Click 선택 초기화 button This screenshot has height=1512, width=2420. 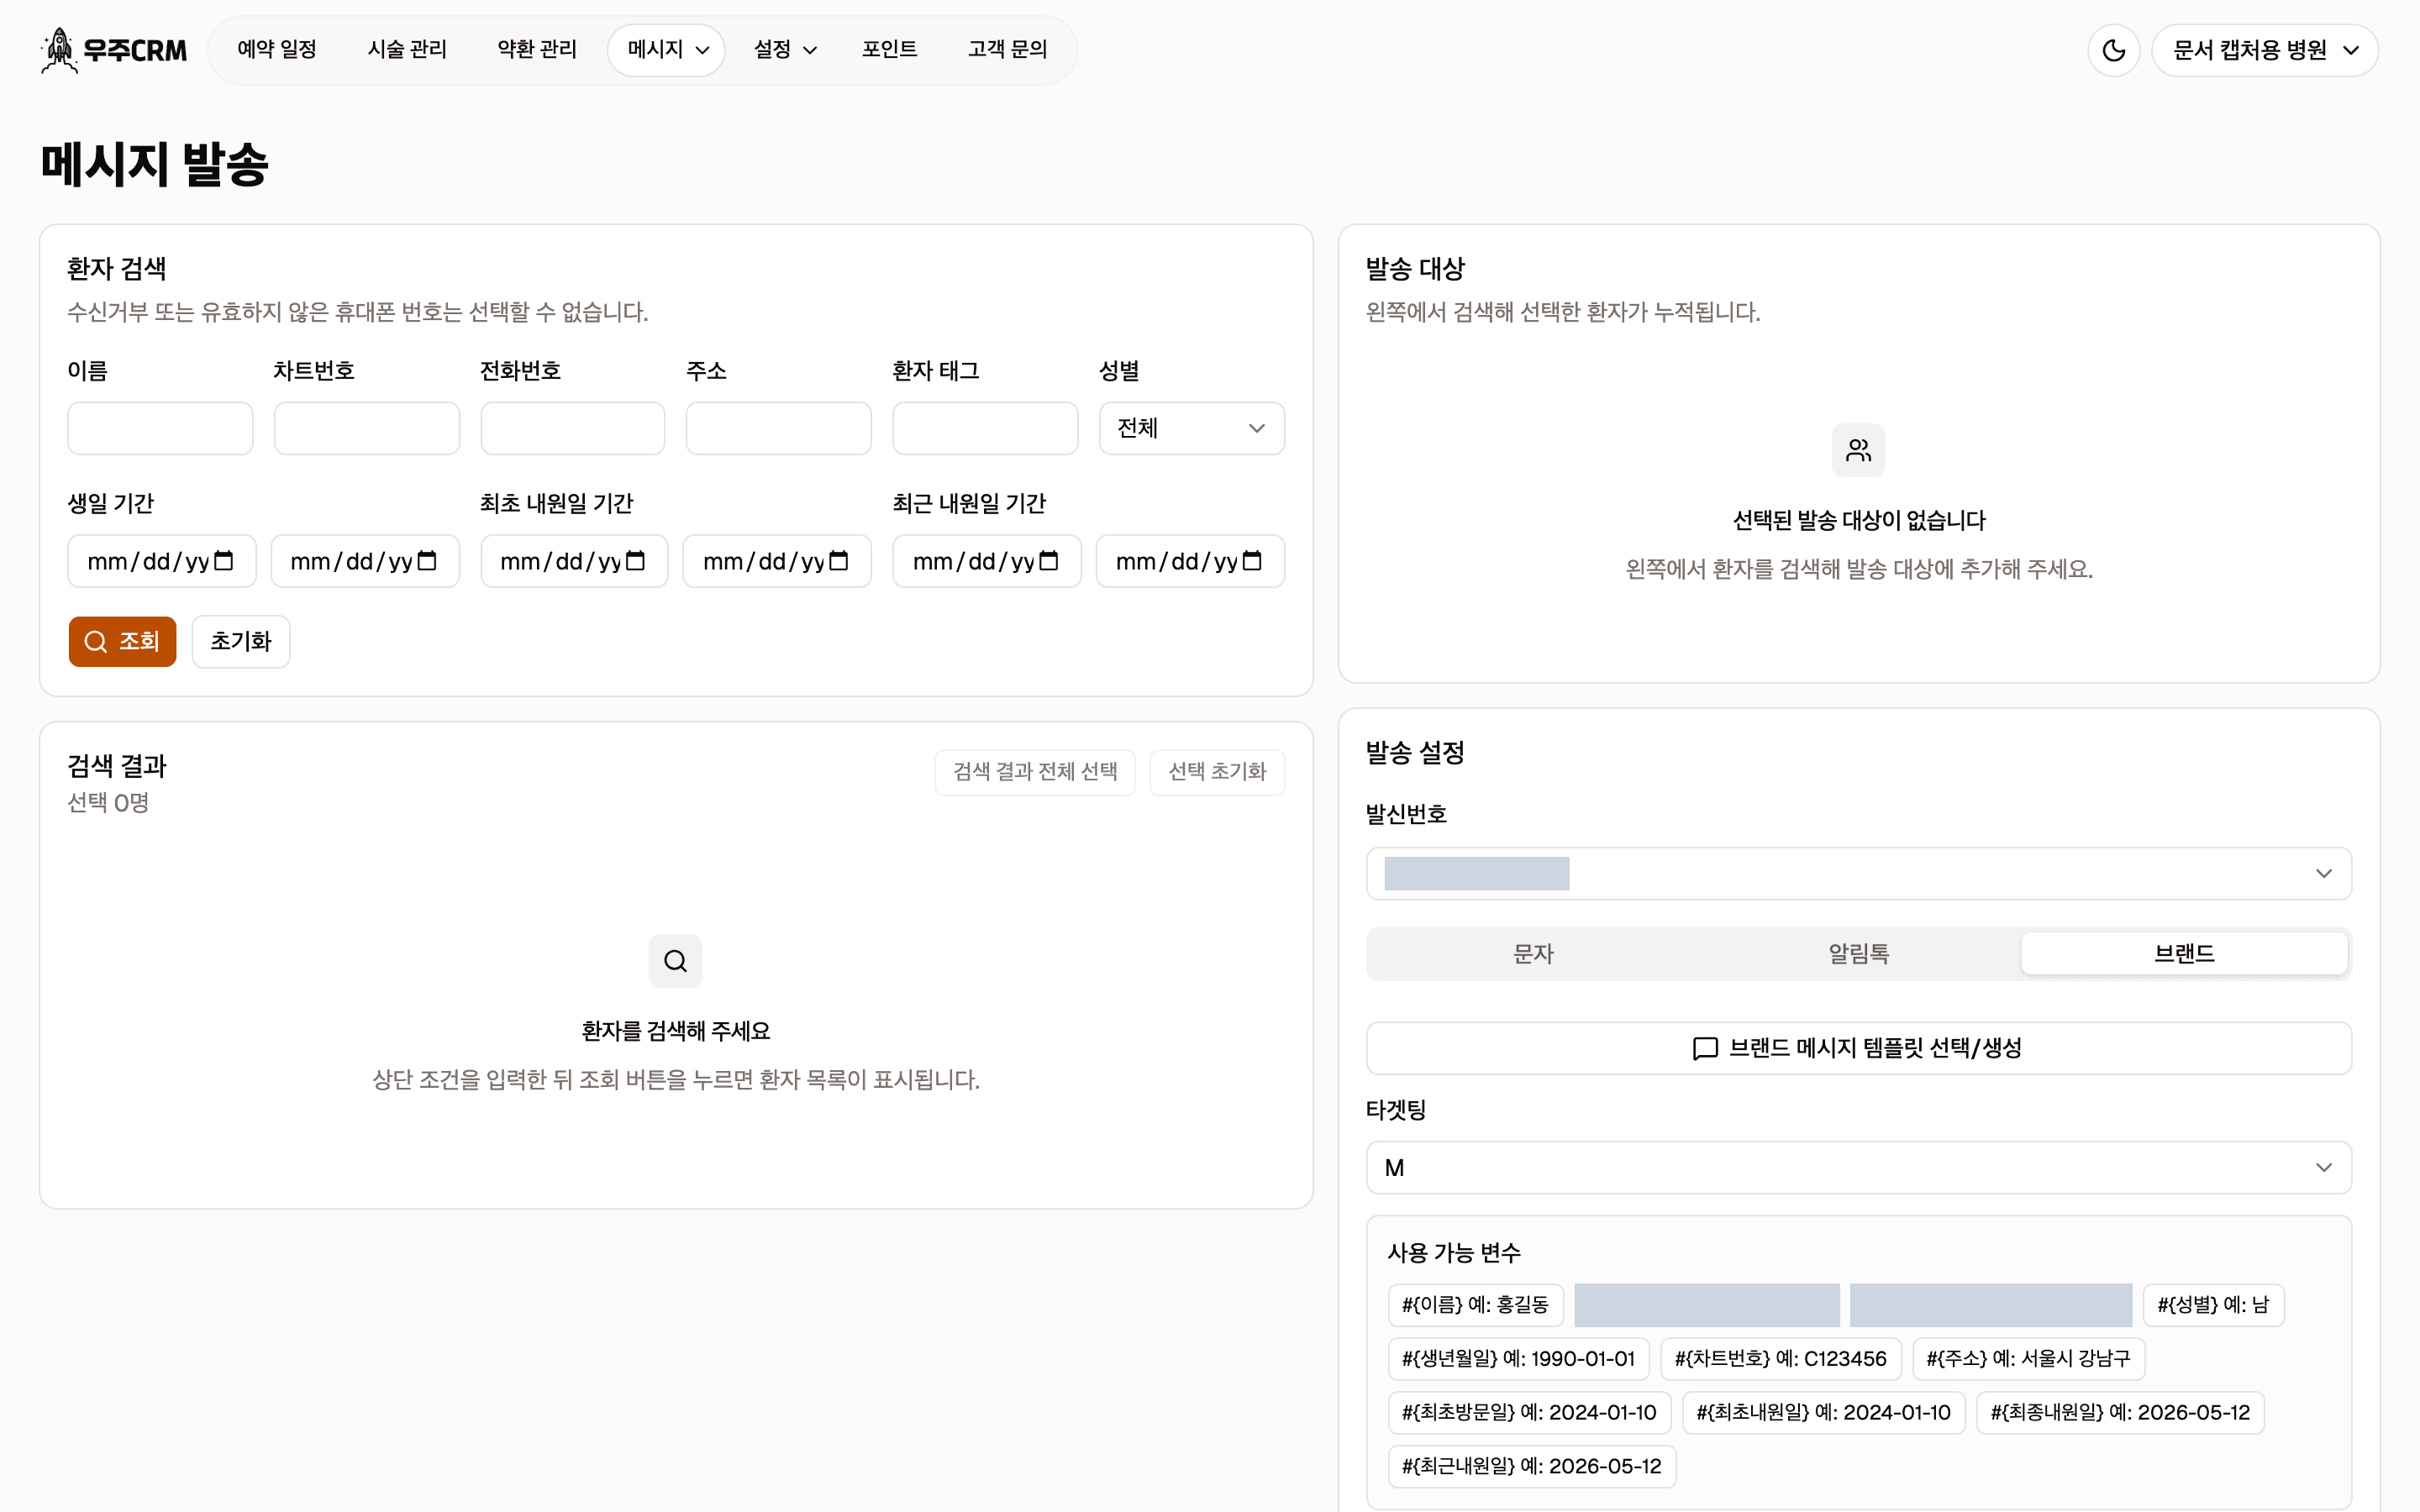1217,772
